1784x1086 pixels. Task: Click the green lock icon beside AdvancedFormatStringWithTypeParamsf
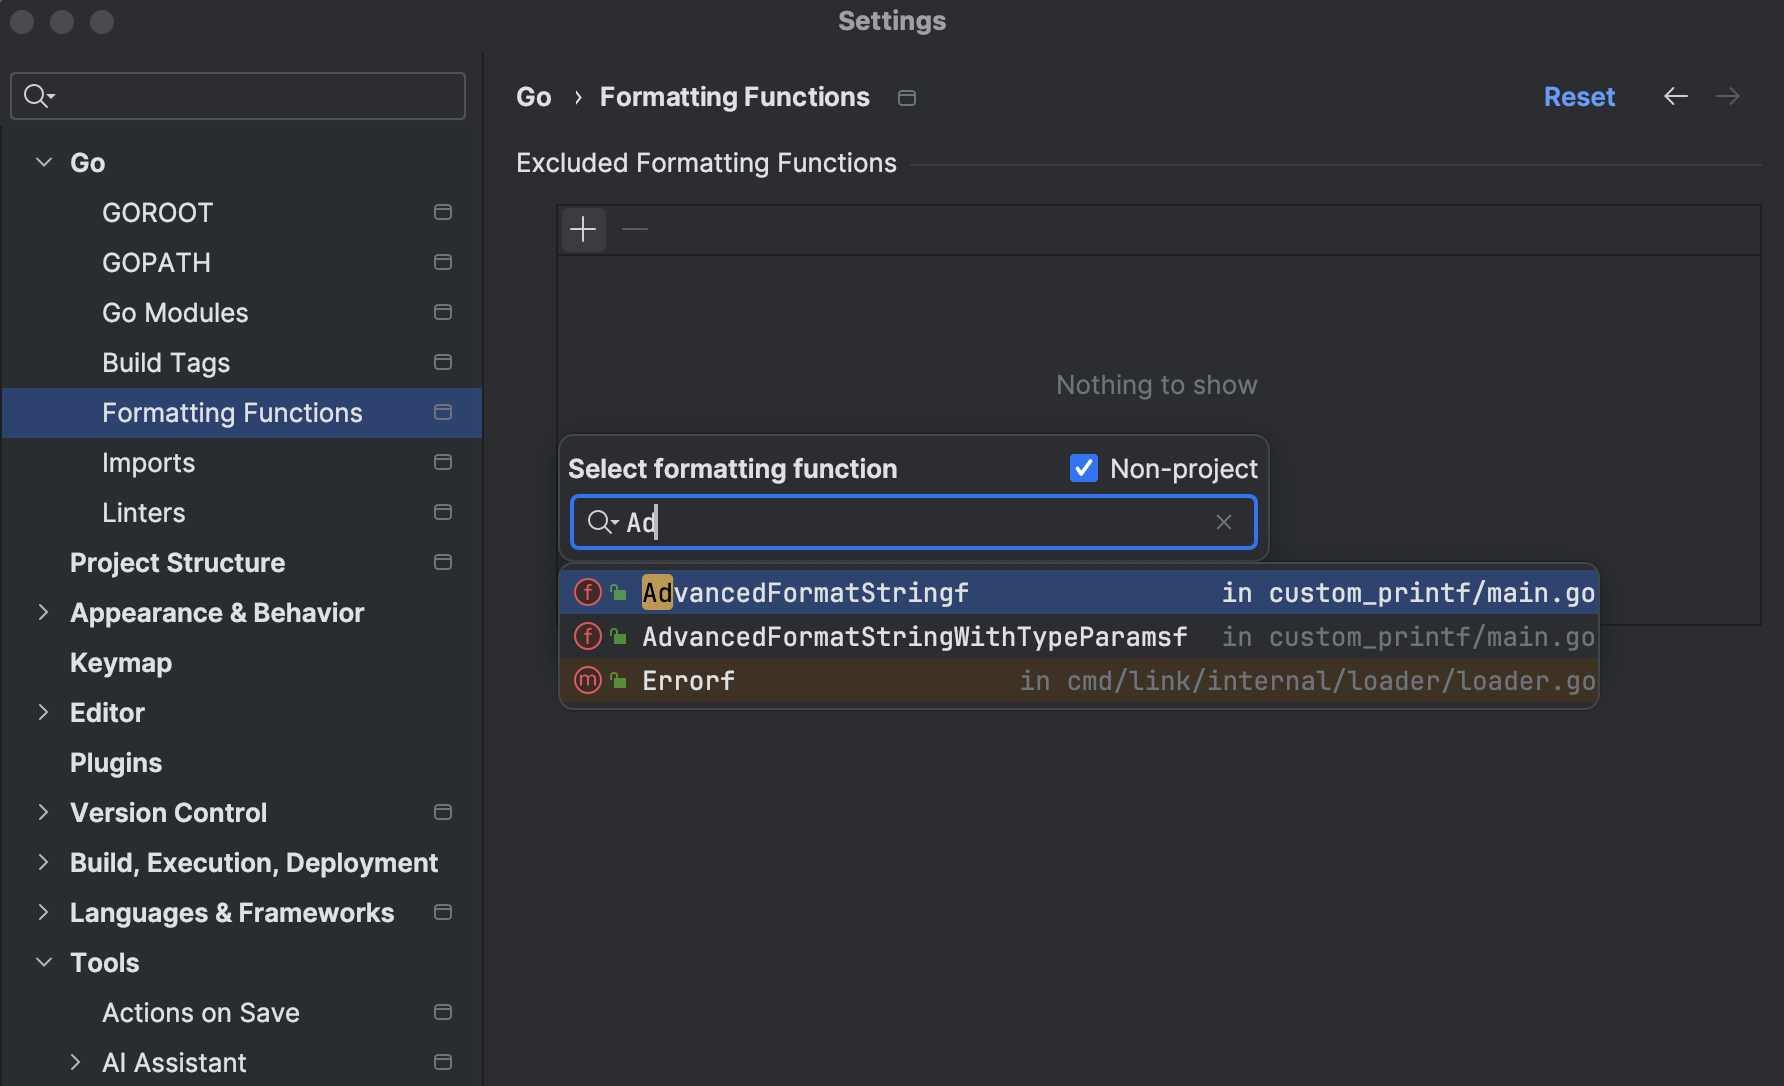[616, 636]
